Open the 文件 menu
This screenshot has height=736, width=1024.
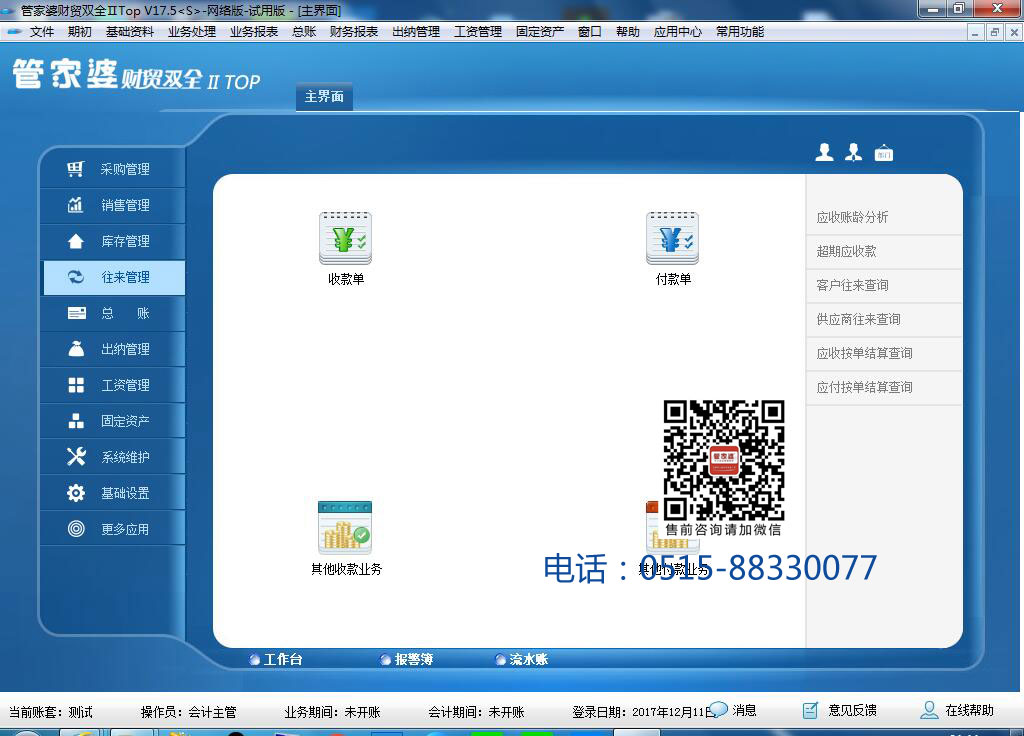42,31
